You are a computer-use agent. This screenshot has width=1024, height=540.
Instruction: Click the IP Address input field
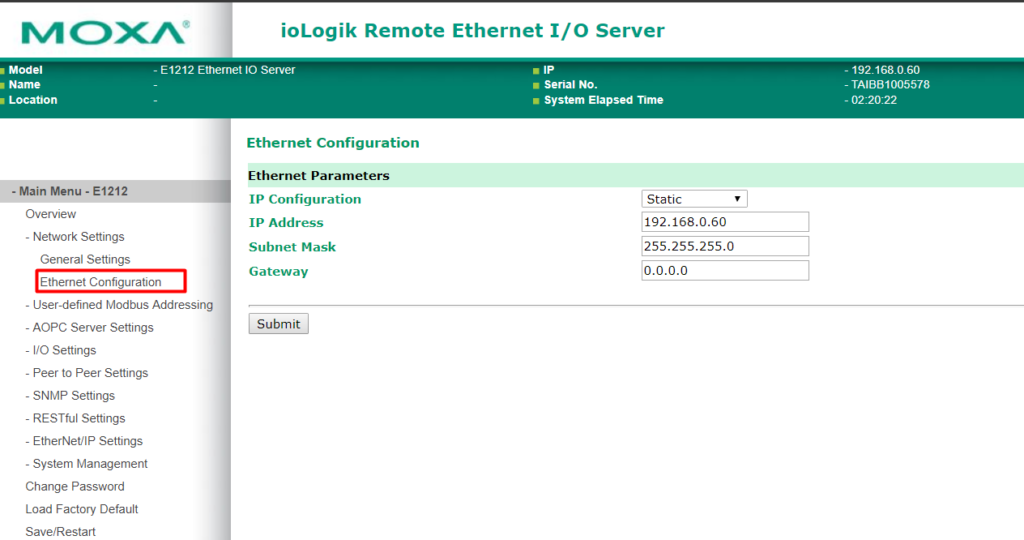tap(725, 222)
